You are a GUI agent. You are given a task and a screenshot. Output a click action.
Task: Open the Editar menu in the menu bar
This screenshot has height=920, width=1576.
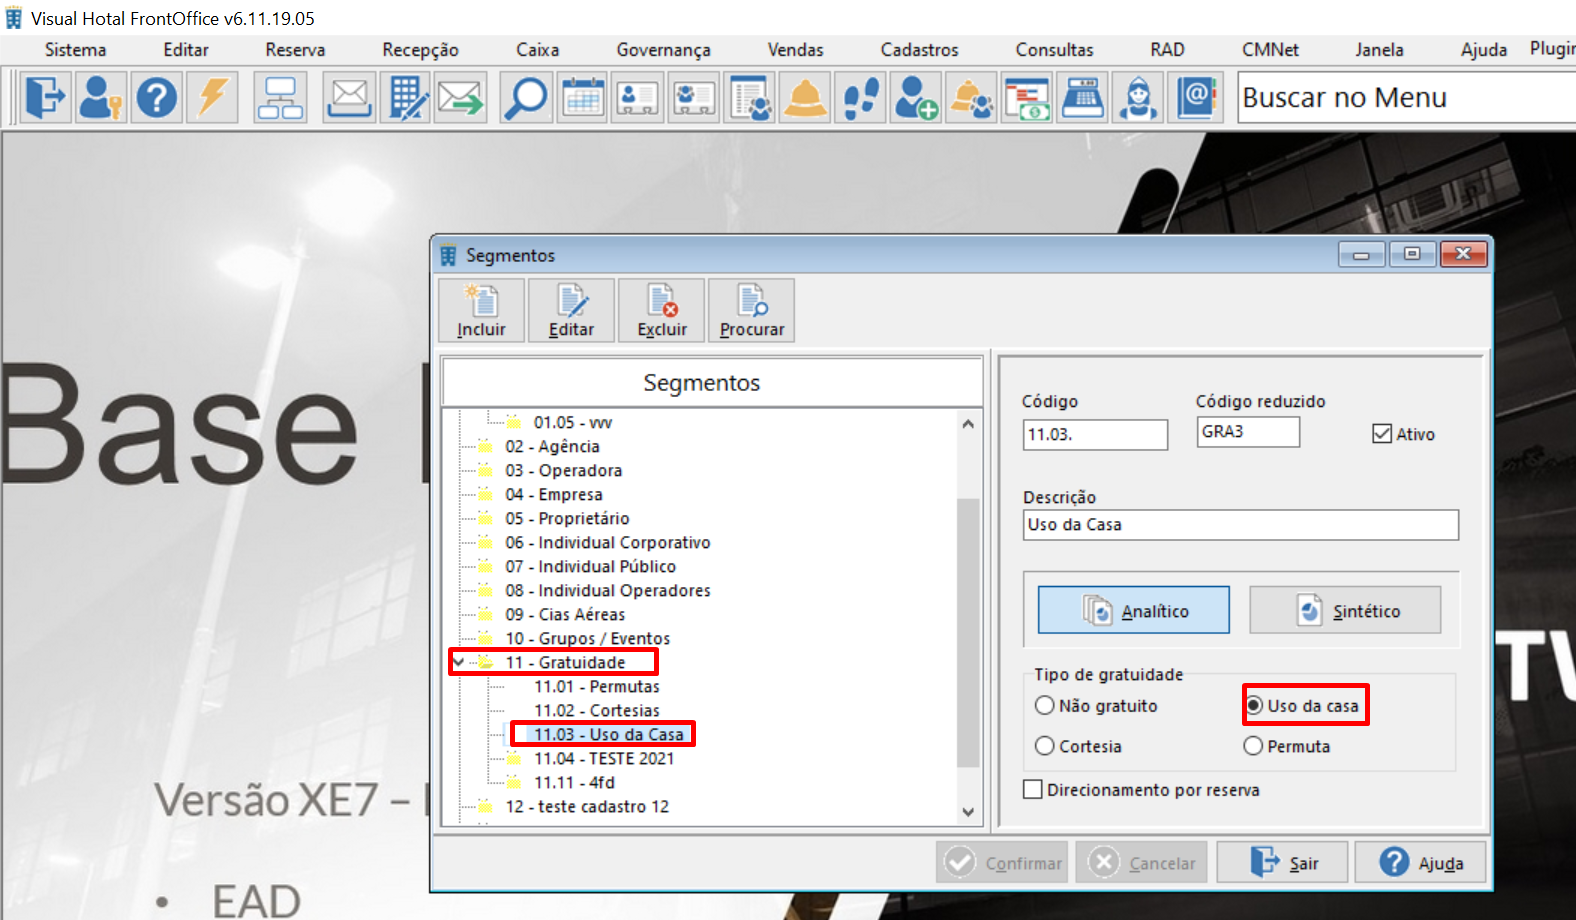coord(186,50)
